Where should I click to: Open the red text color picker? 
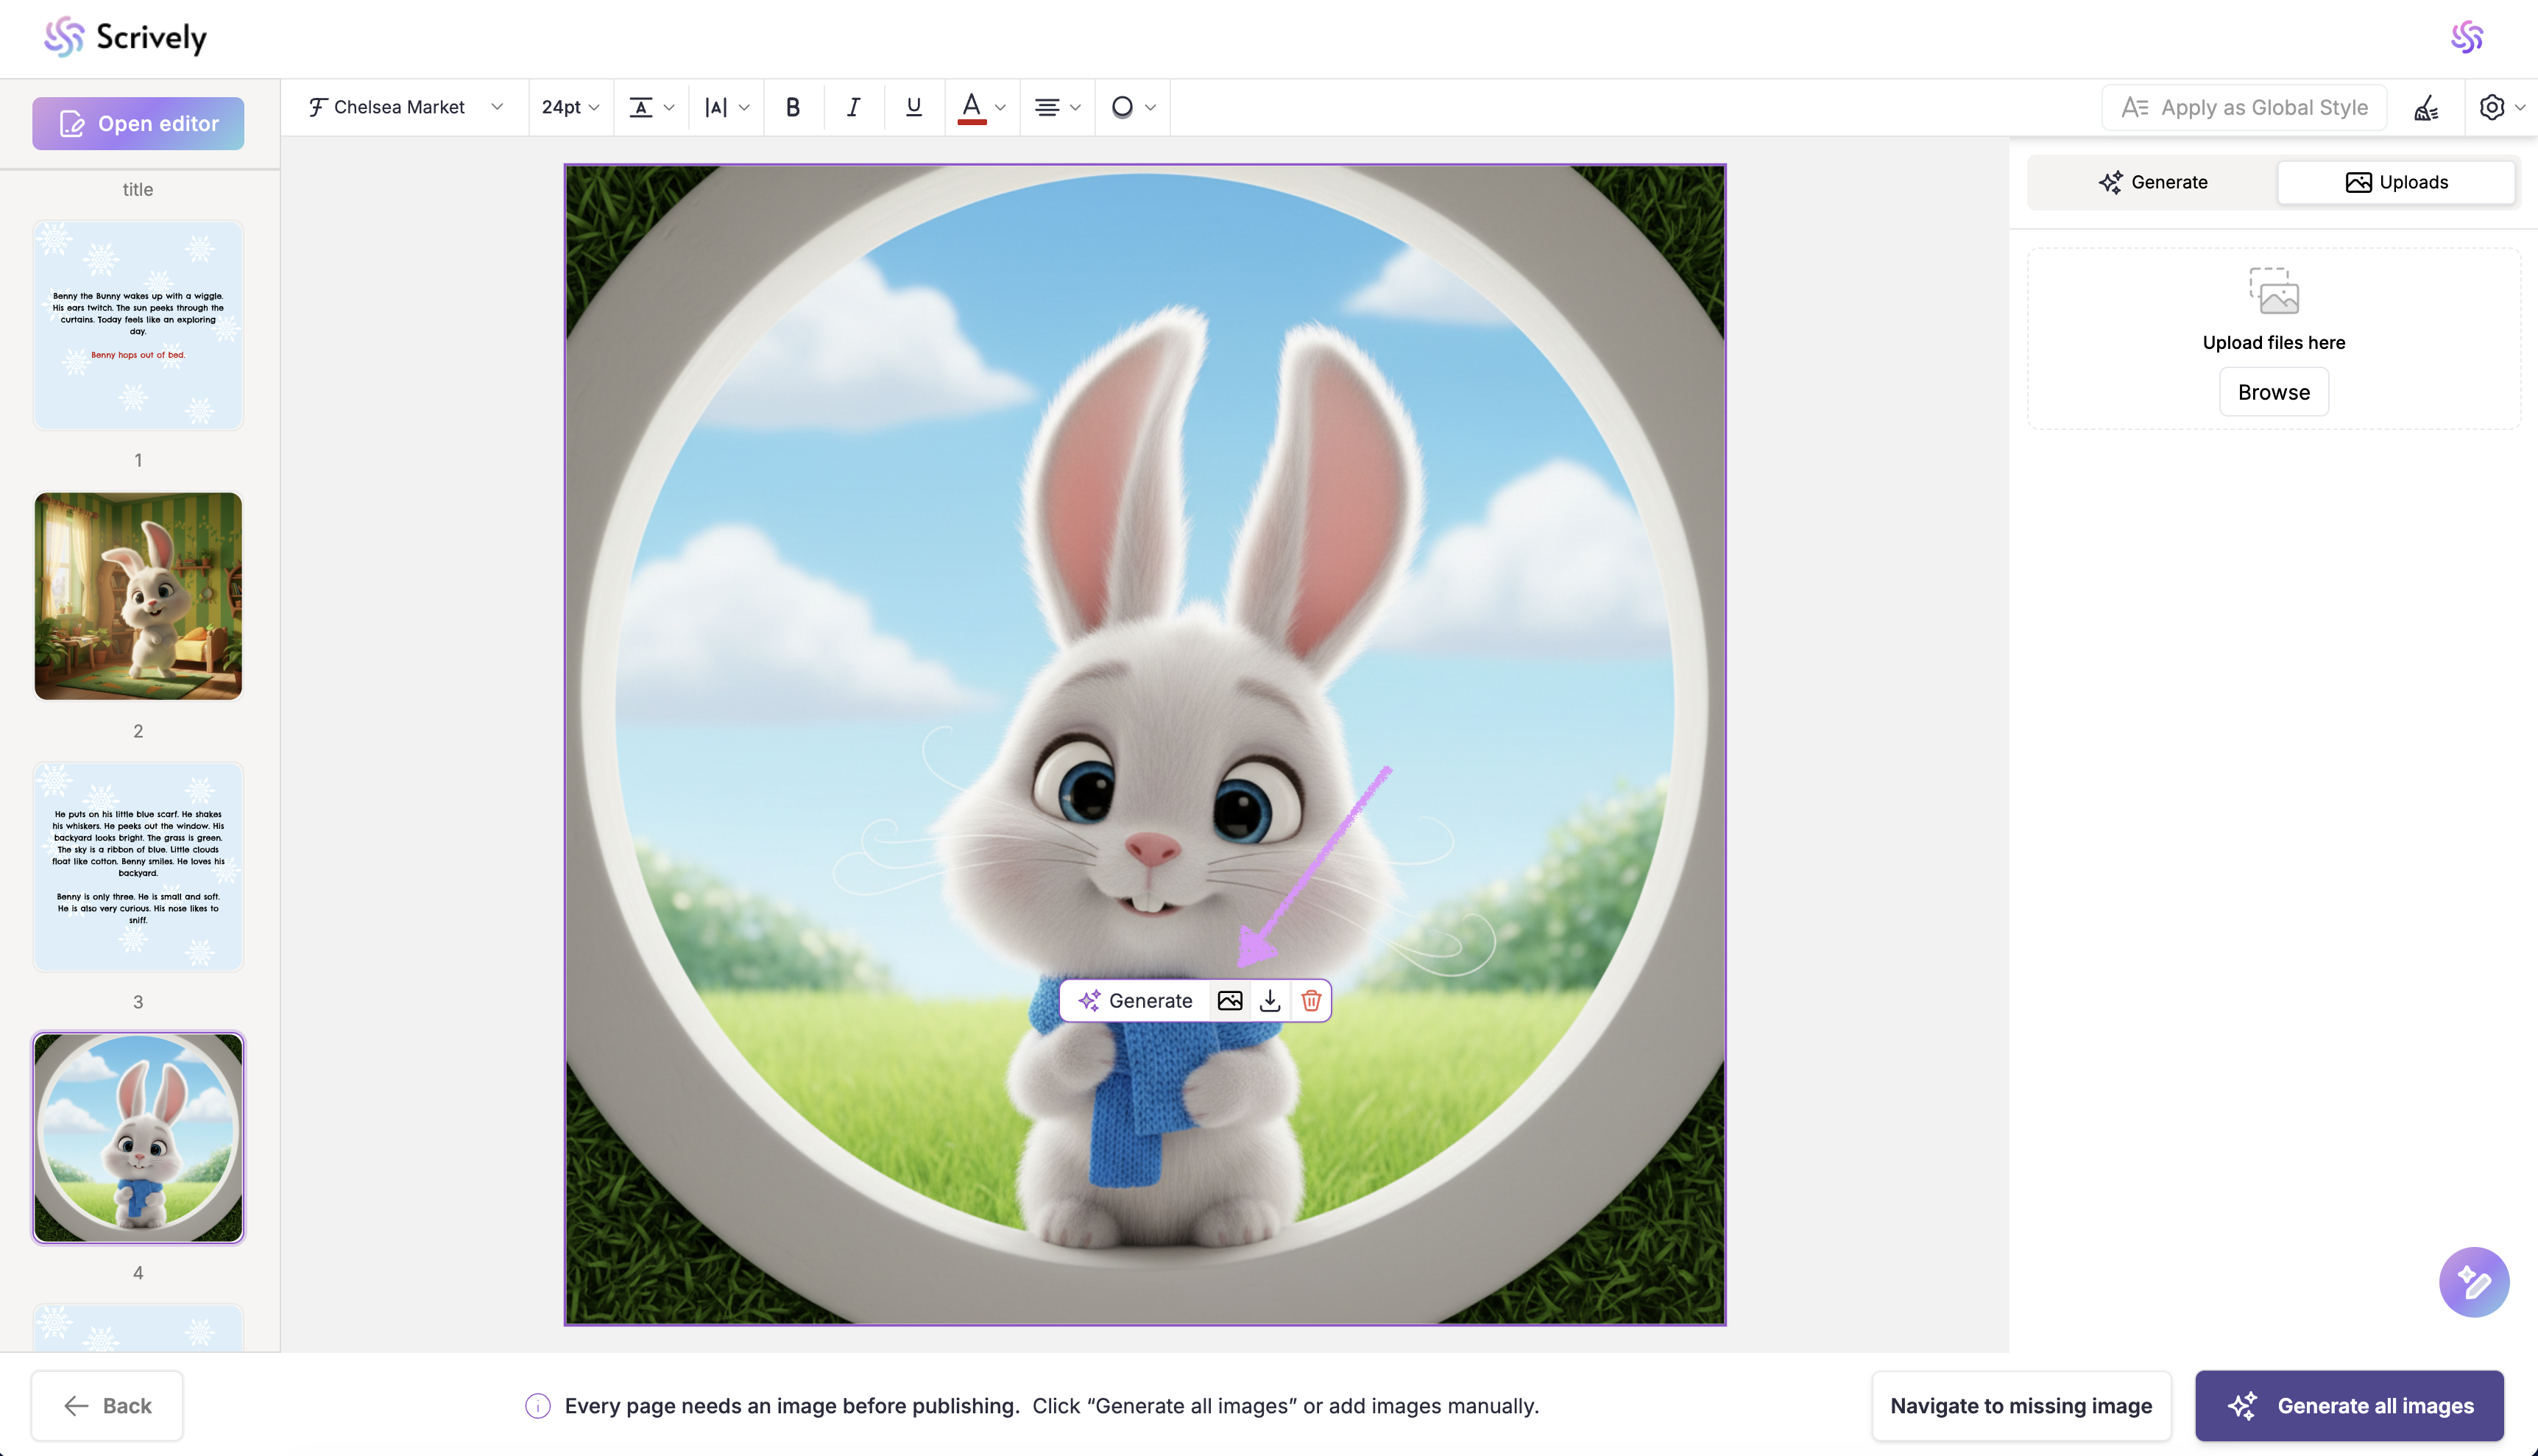pyautogui.click(x=982, y=107)
